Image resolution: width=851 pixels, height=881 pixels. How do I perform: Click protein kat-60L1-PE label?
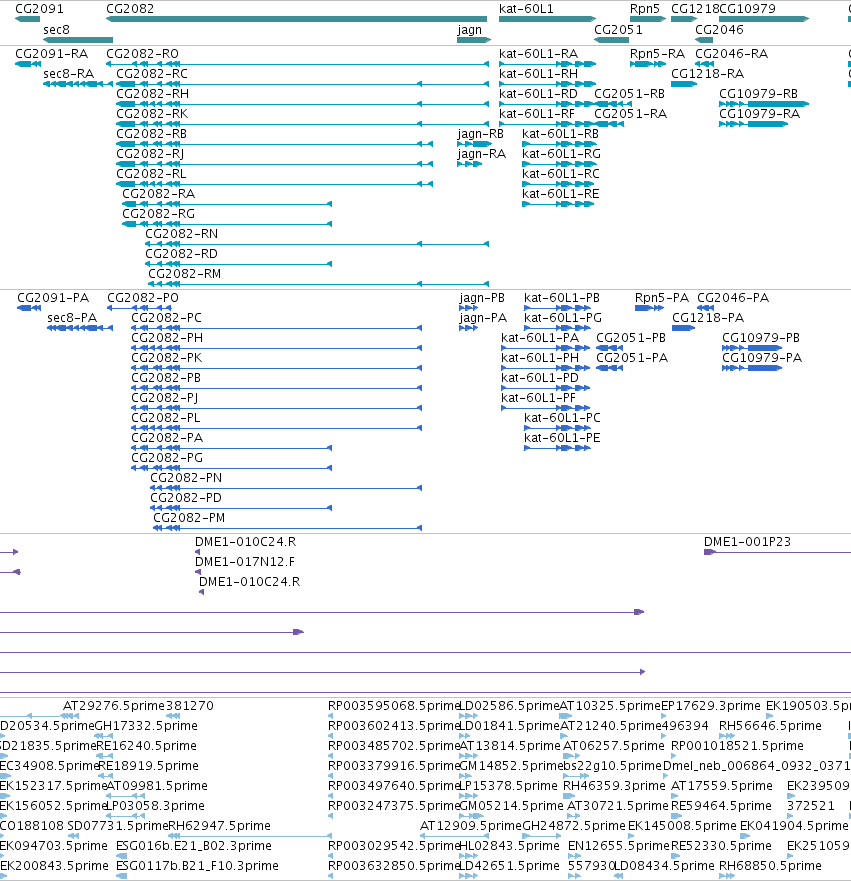(562, 438)
